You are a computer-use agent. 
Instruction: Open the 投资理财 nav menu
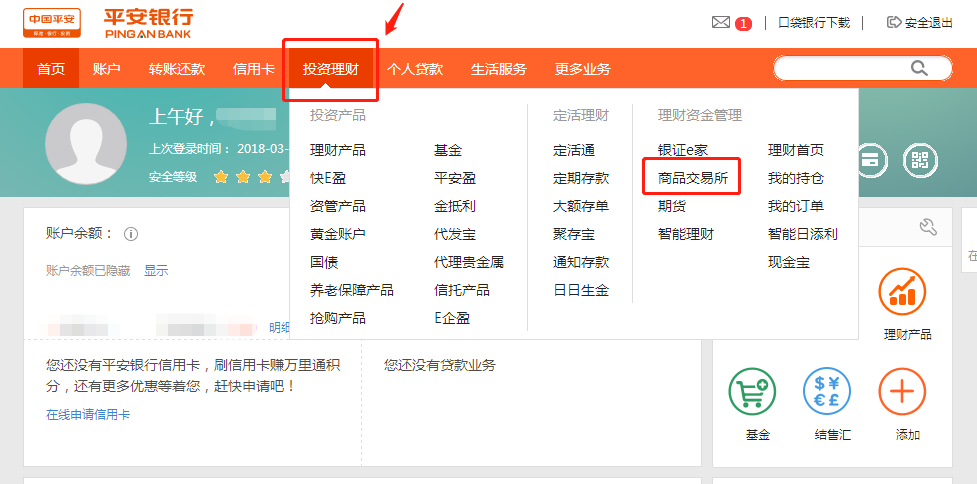pos(331,69)
